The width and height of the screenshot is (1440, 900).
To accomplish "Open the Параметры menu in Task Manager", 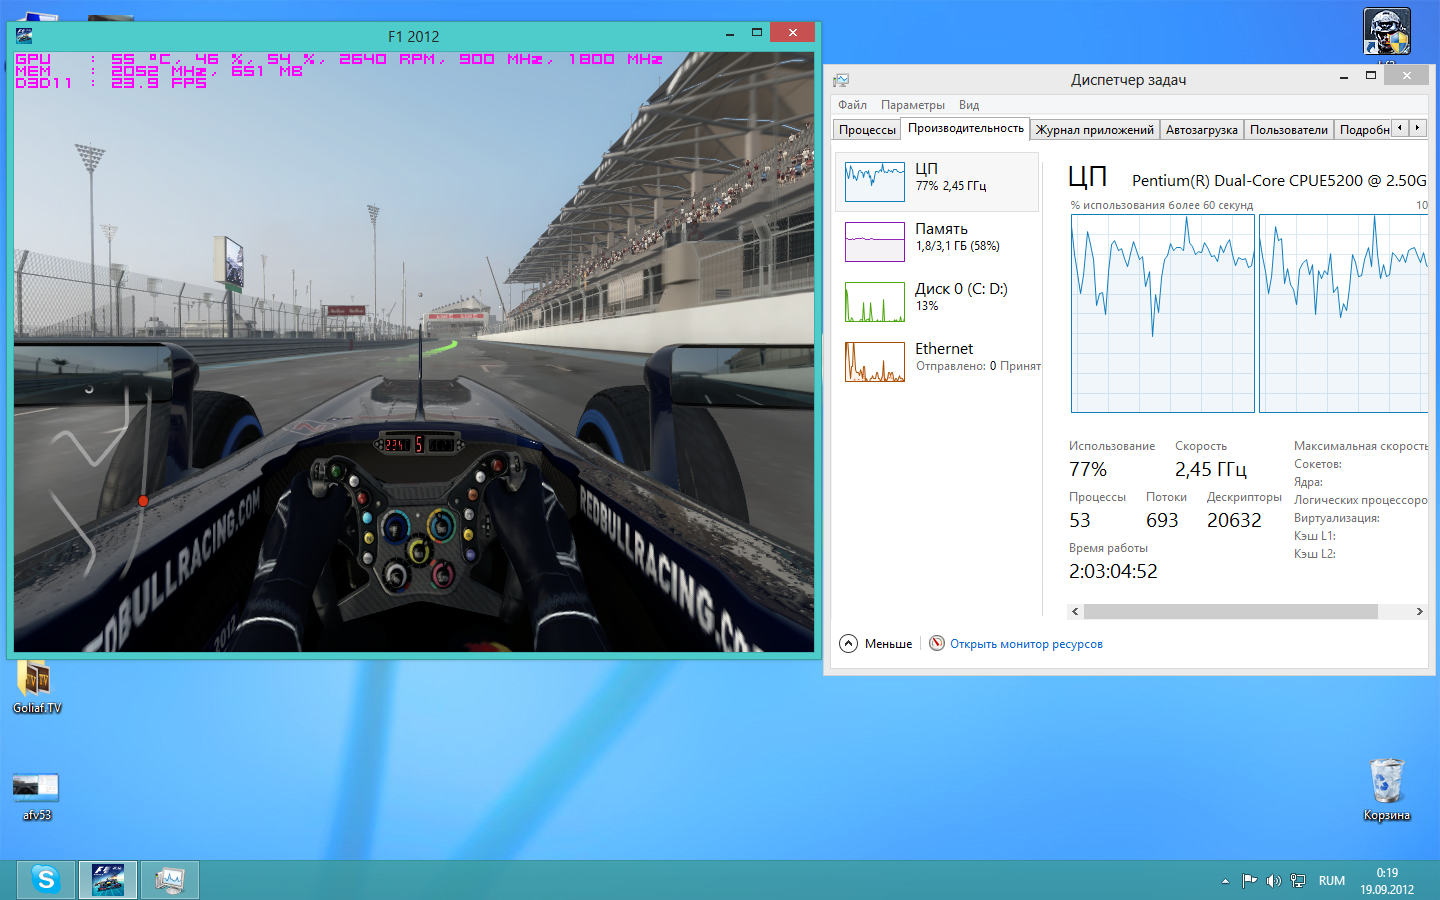I will 912,105.
